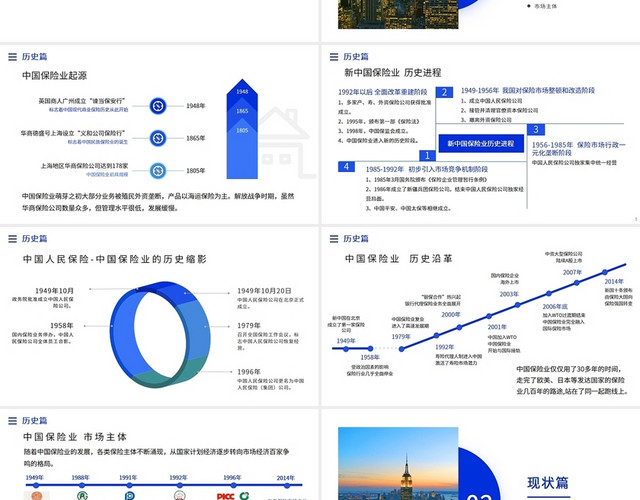Click the logo under 1988年 on the 市场主体 timeline
640x500 pixels.
pos(82,496)
